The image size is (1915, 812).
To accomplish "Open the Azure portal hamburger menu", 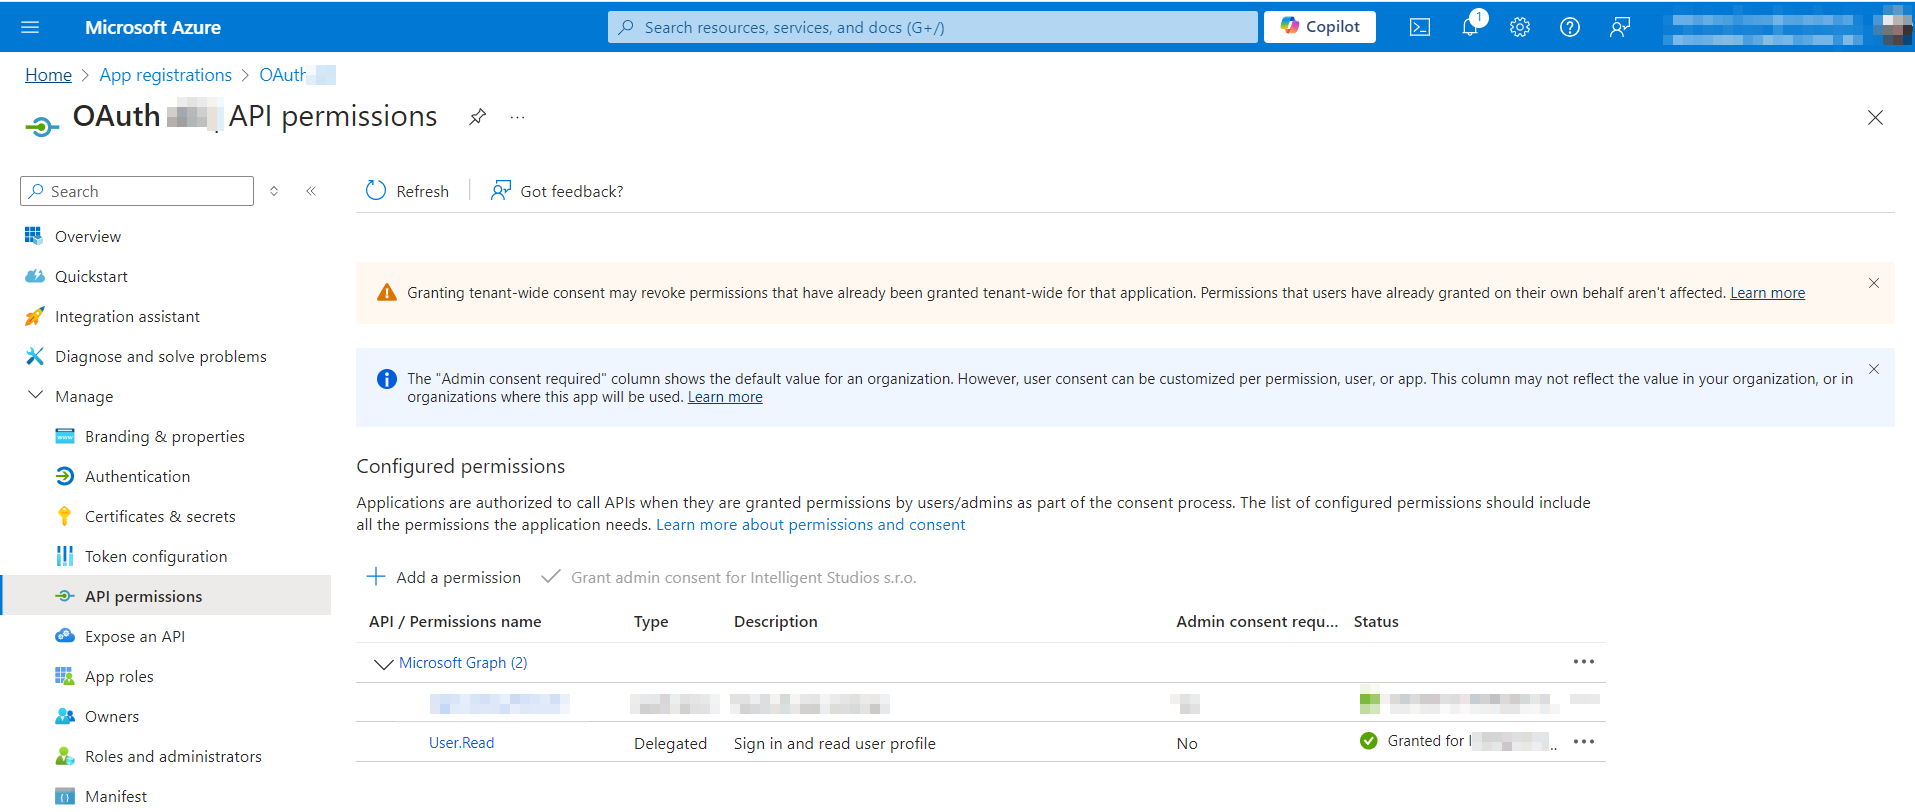I will (x=30, y=27).
